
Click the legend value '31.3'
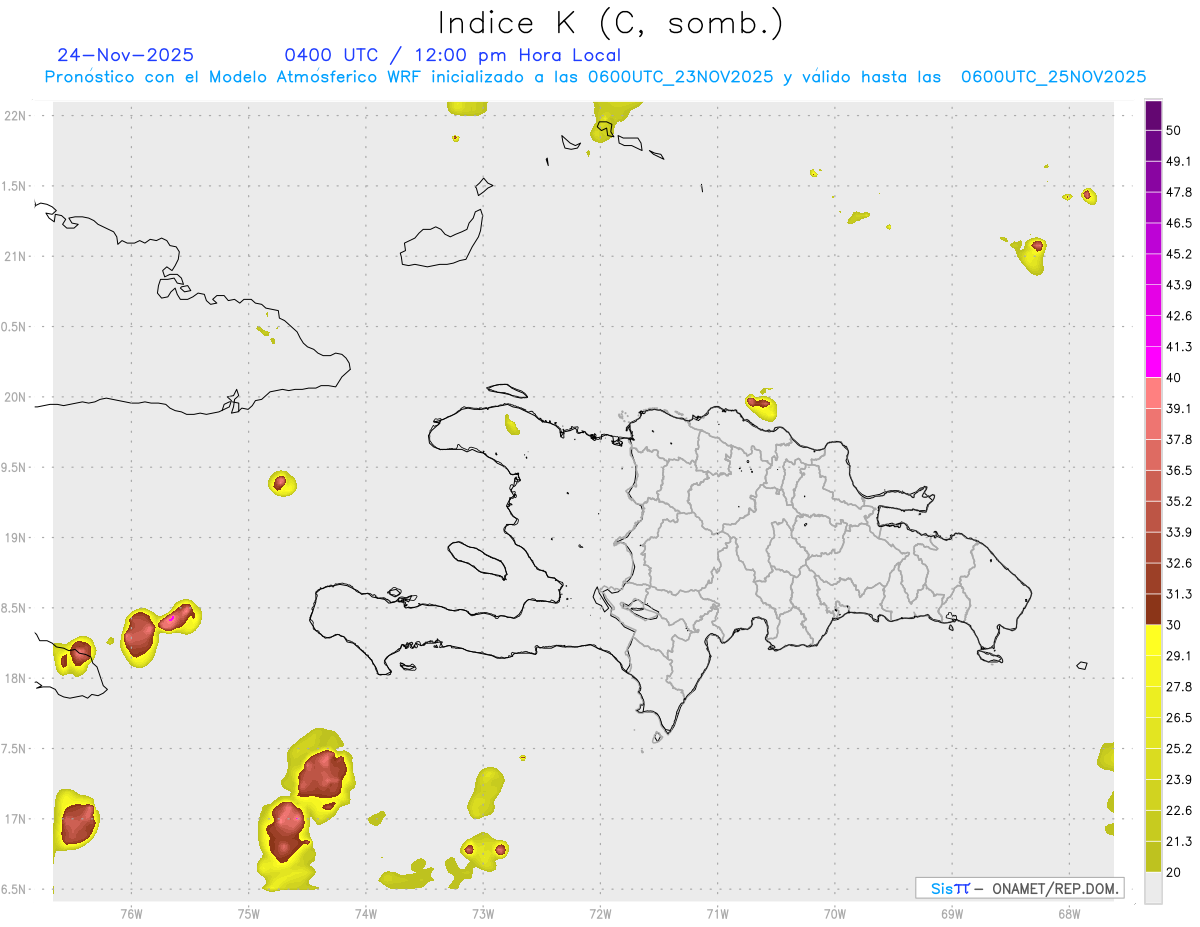pos(1179,594)
